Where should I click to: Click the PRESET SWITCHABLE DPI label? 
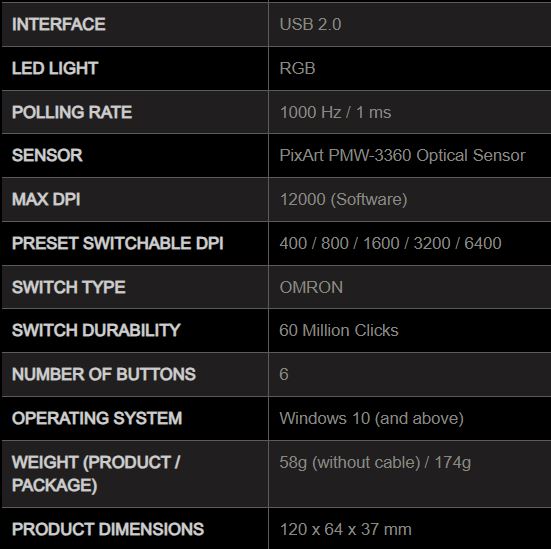(117, 243)
